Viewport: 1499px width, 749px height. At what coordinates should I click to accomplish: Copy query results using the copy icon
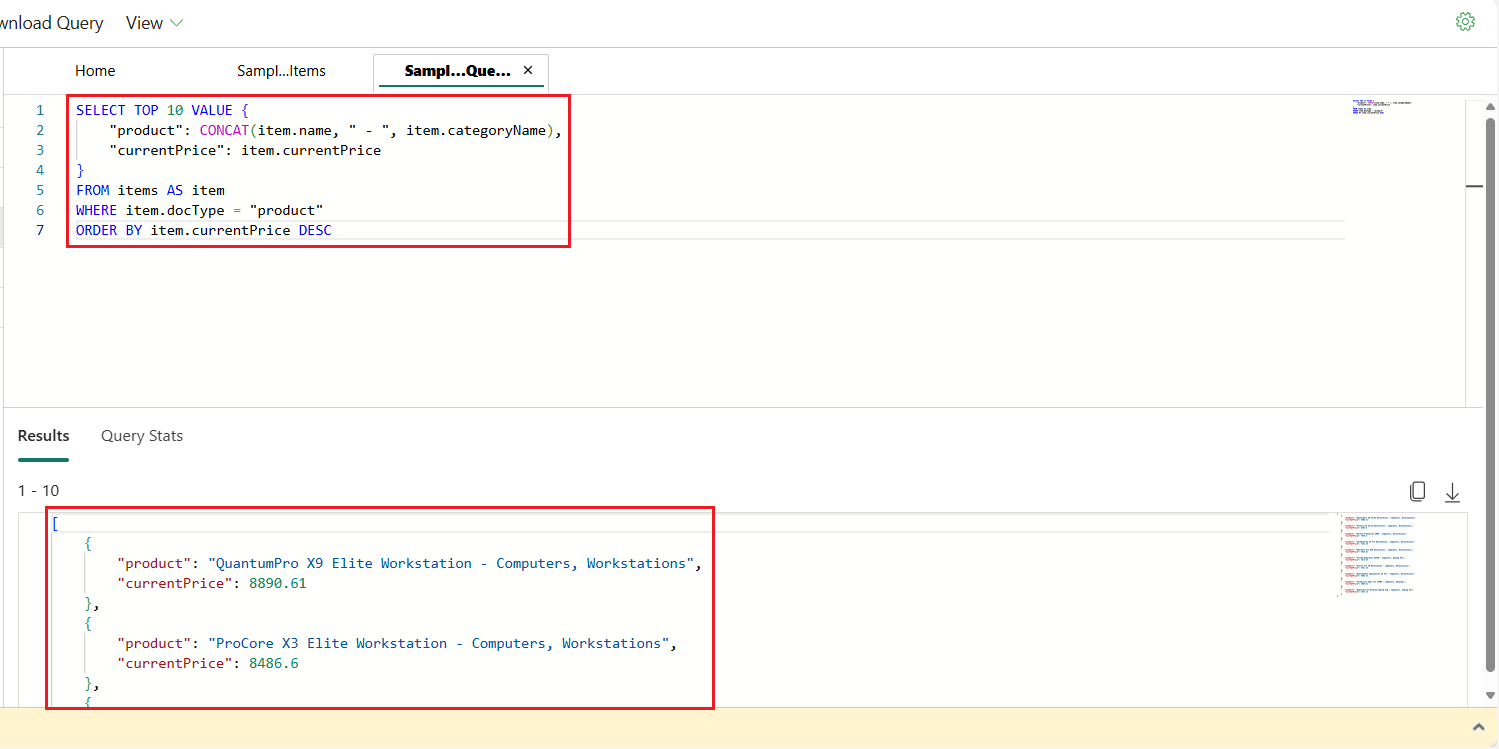click(x=1417, y=491)
